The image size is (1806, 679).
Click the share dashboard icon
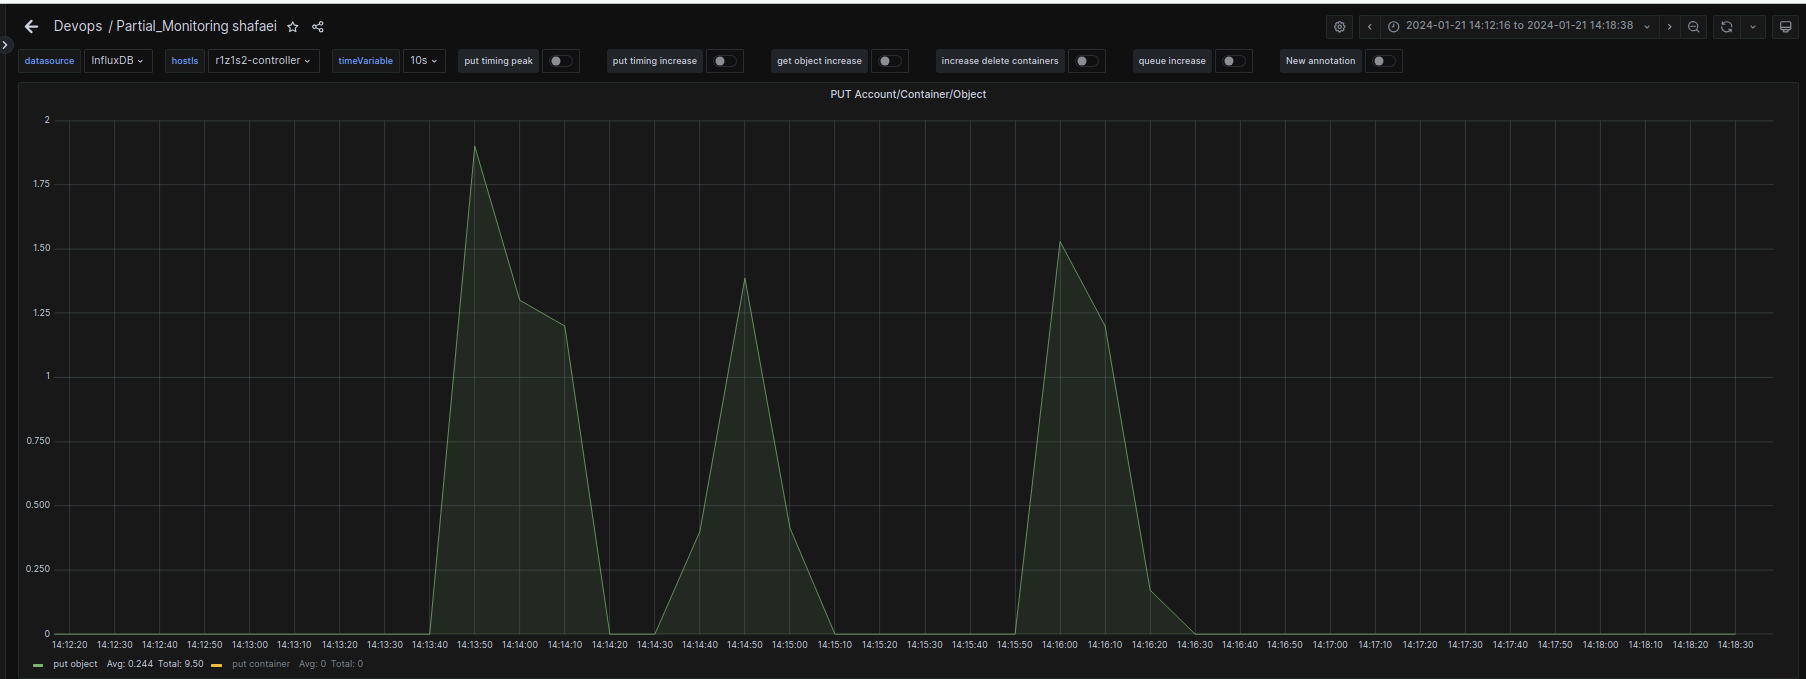pos(318,27)
